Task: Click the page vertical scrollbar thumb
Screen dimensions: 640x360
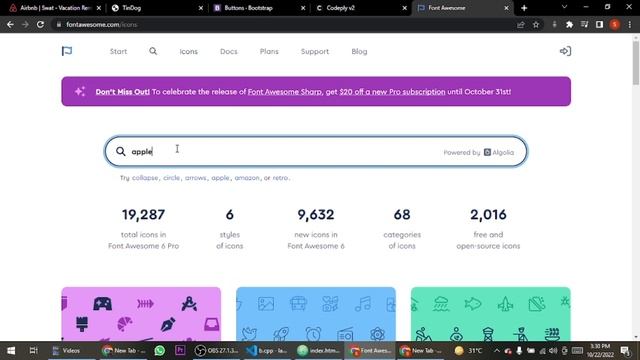Action: point(636,63)
